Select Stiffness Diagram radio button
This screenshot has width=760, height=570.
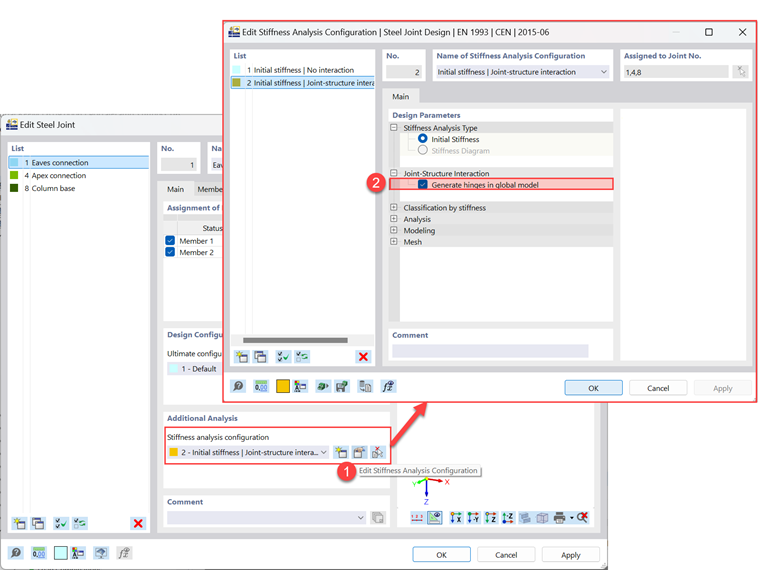click(x=423, y=150)
